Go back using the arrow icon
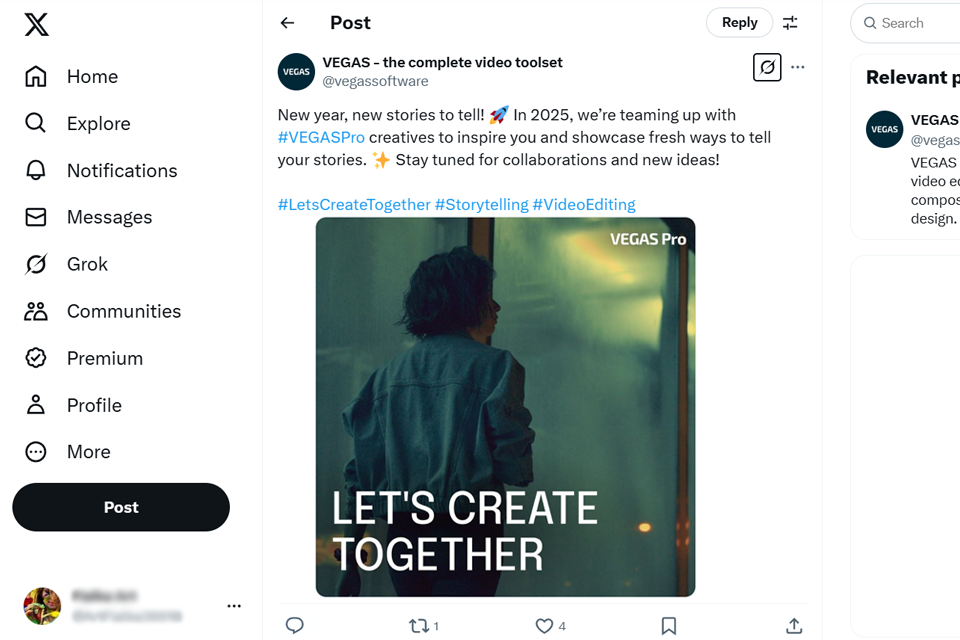The image size is (960, 640). pyautogui.click(x=288, y=23)
